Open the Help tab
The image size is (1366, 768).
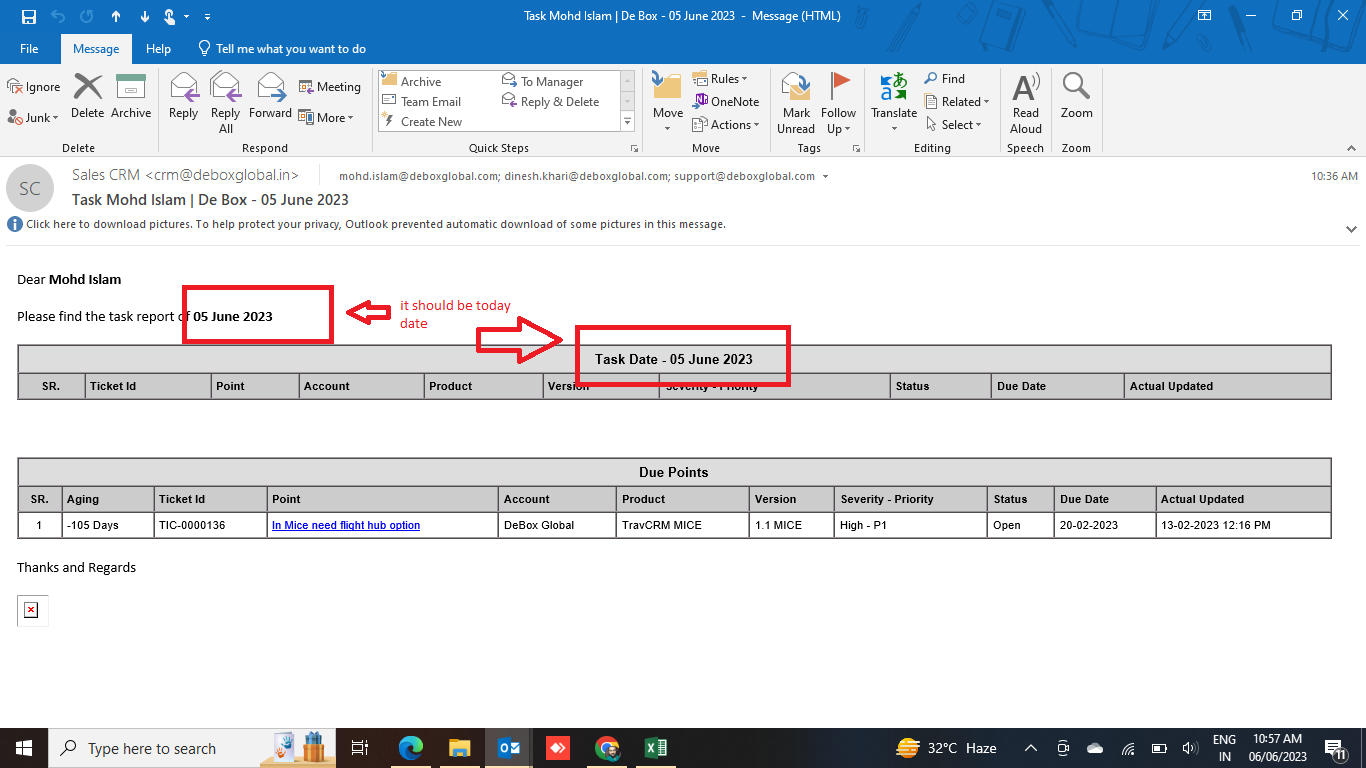coord(158,48)
